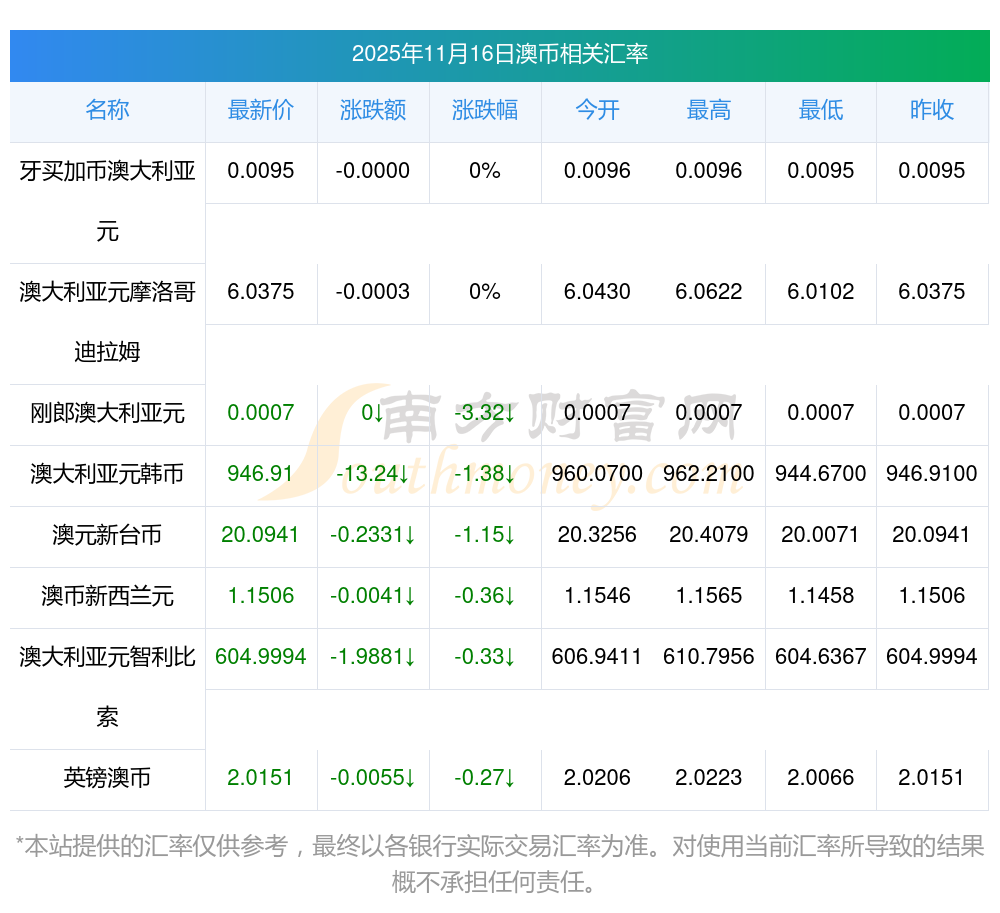
Task: Click the 最高 column header
Action: pos(709,111)
